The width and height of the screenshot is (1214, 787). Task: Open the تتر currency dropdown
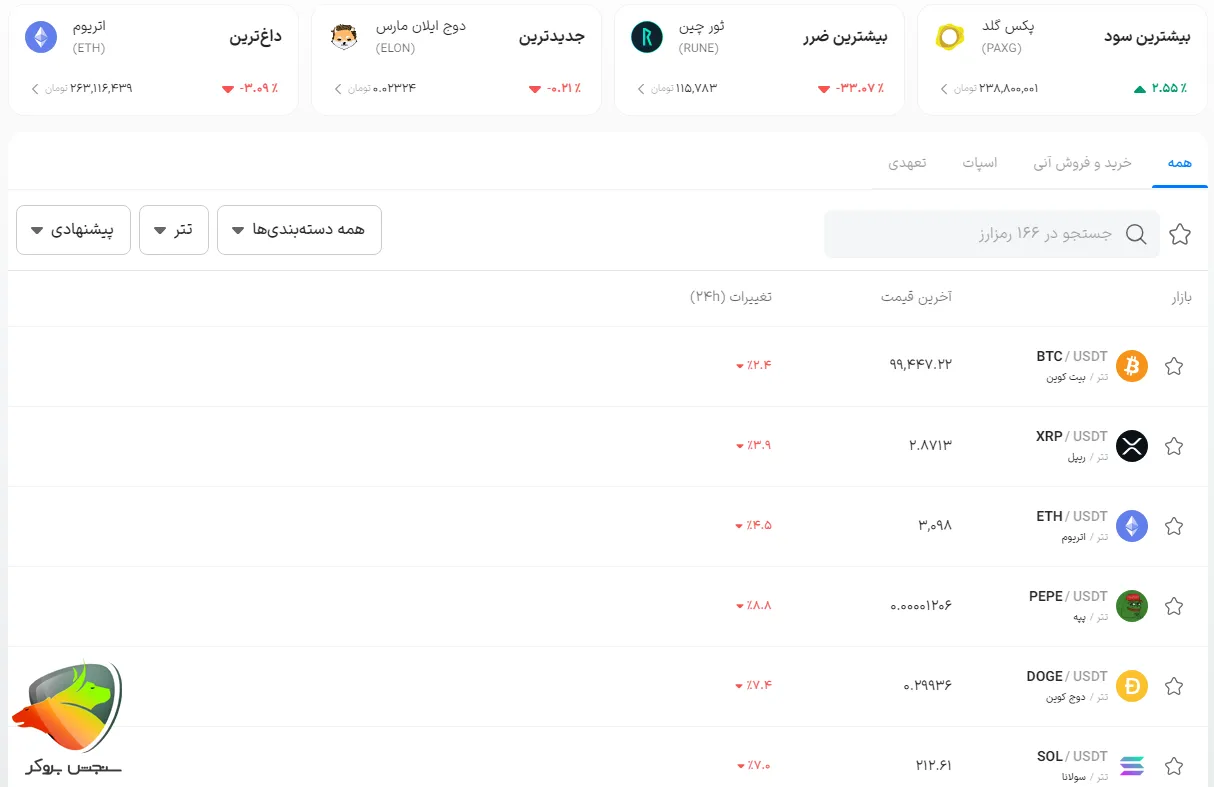[173, 229]
